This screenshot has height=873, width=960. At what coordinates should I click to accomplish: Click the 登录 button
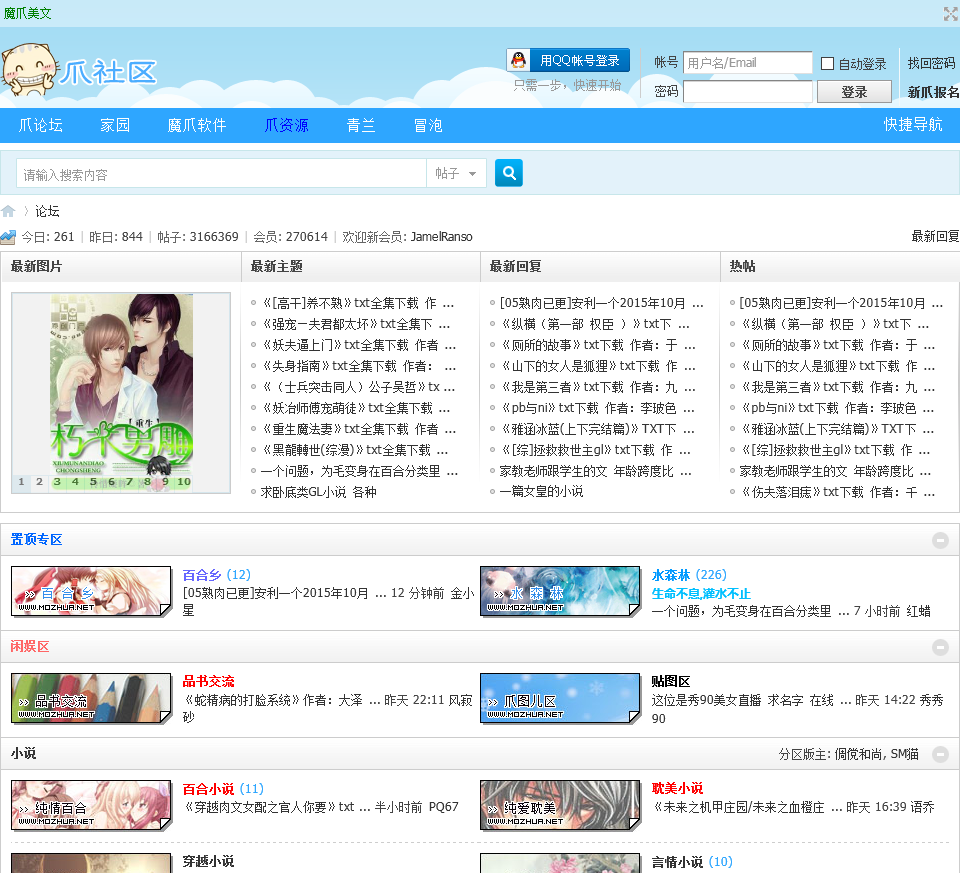click(854, 92)
